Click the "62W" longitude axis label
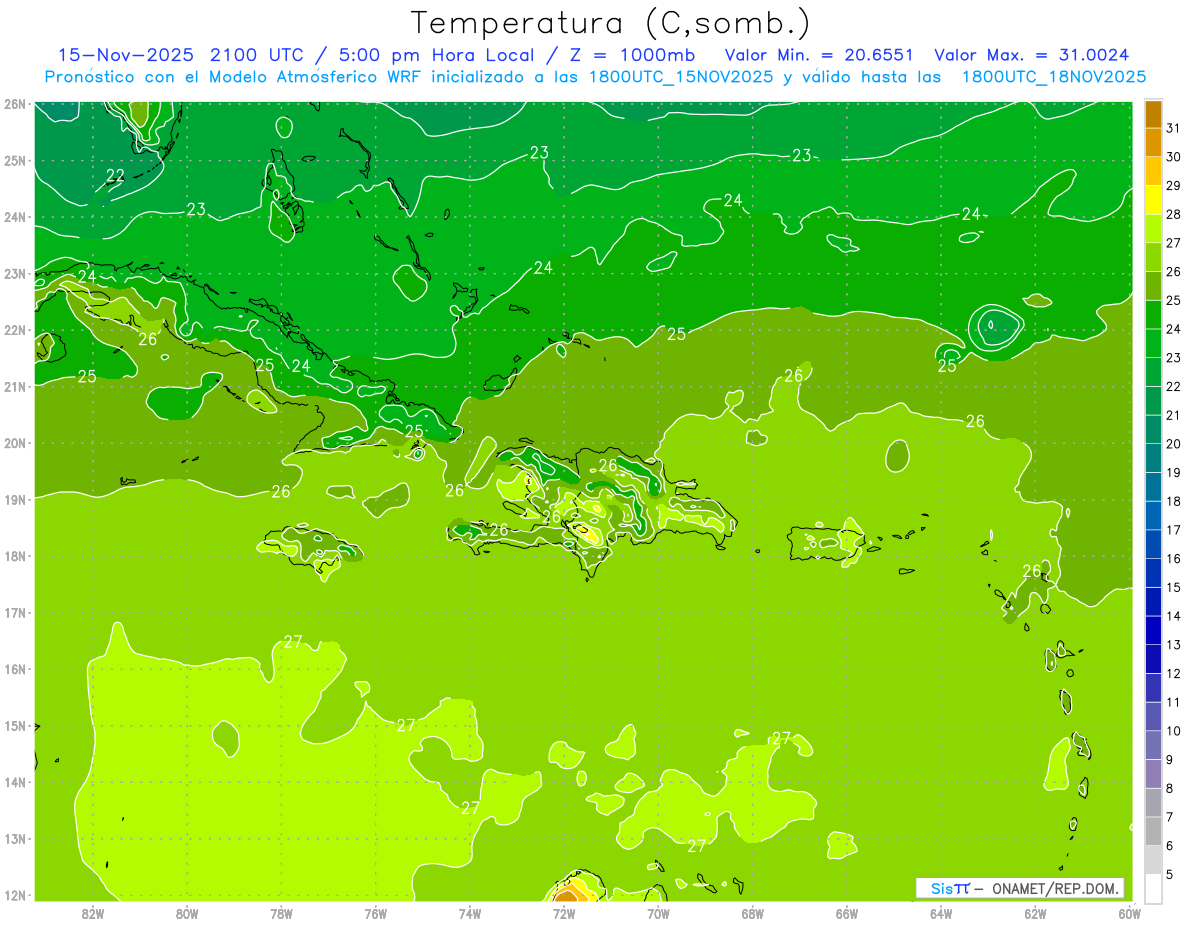The image size is (1200, 927). click(1035, 913)
